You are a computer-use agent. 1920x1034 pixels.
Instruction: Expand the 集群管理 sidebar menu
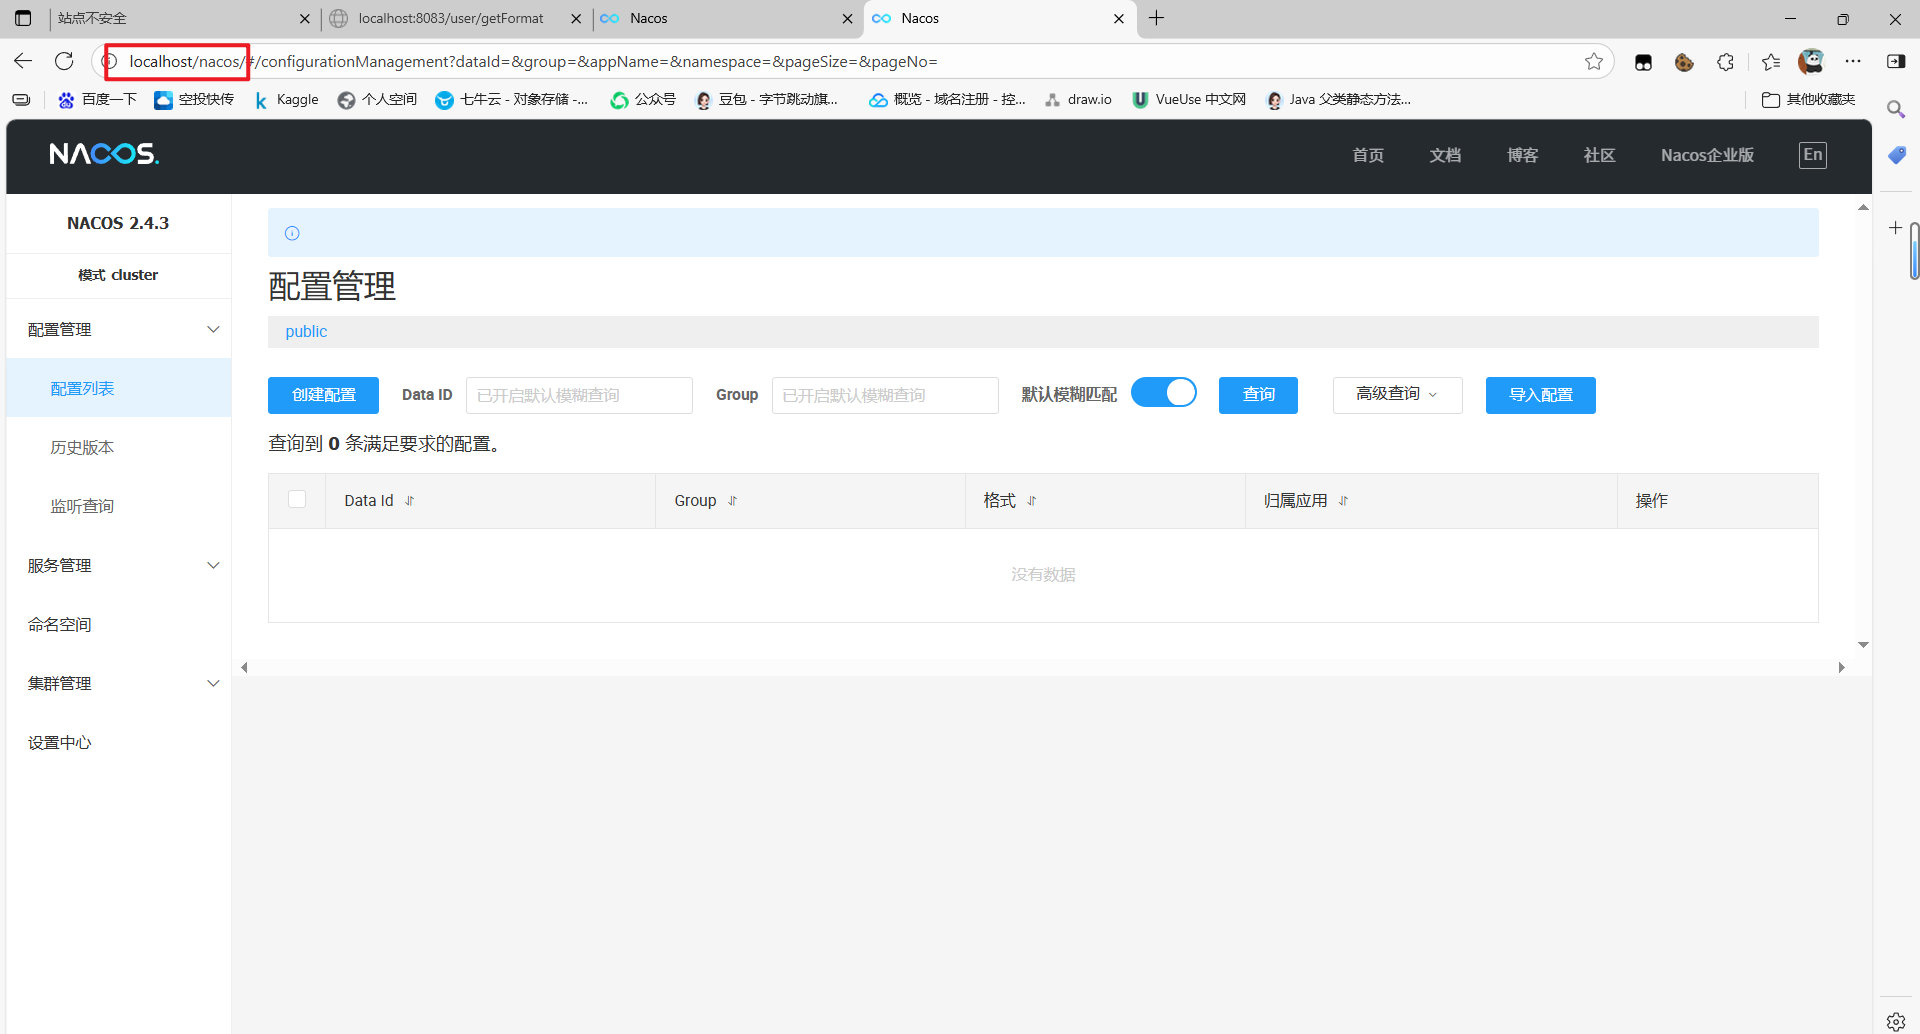tap(119, 684)
